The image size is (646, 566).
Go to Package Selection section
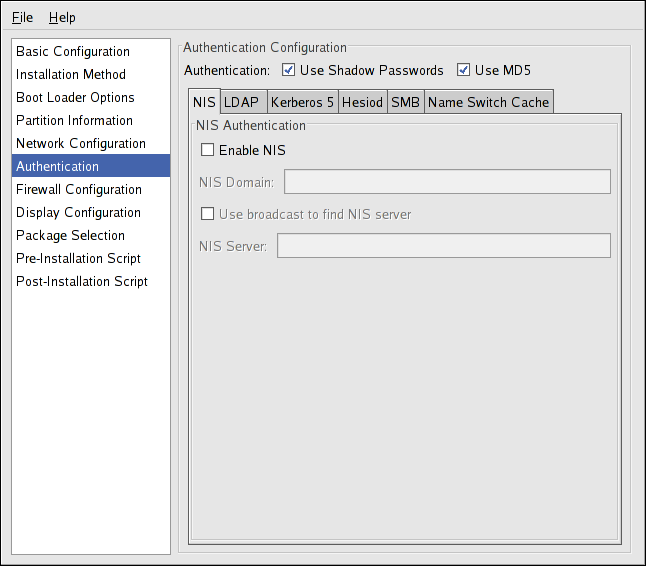(x=70, y=235)
